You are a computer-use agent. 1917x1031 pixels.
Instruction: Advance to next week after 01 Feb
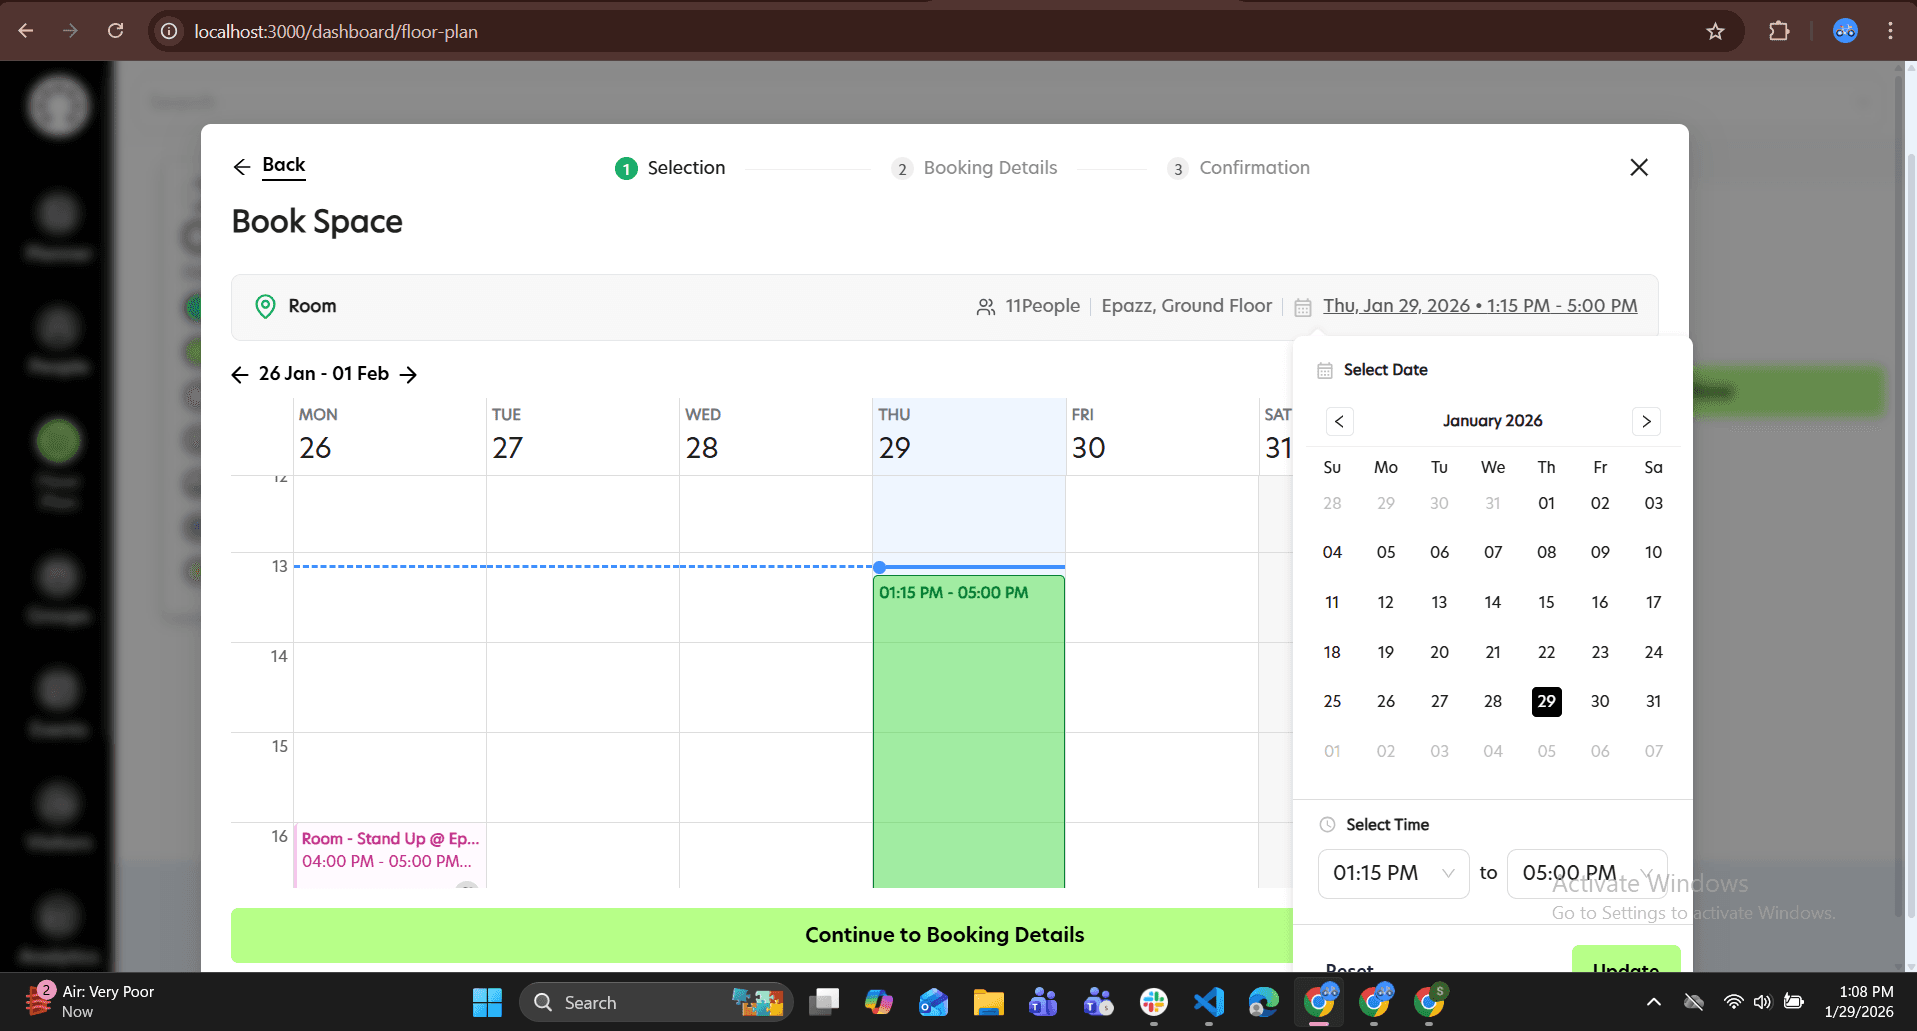[408, 374]
